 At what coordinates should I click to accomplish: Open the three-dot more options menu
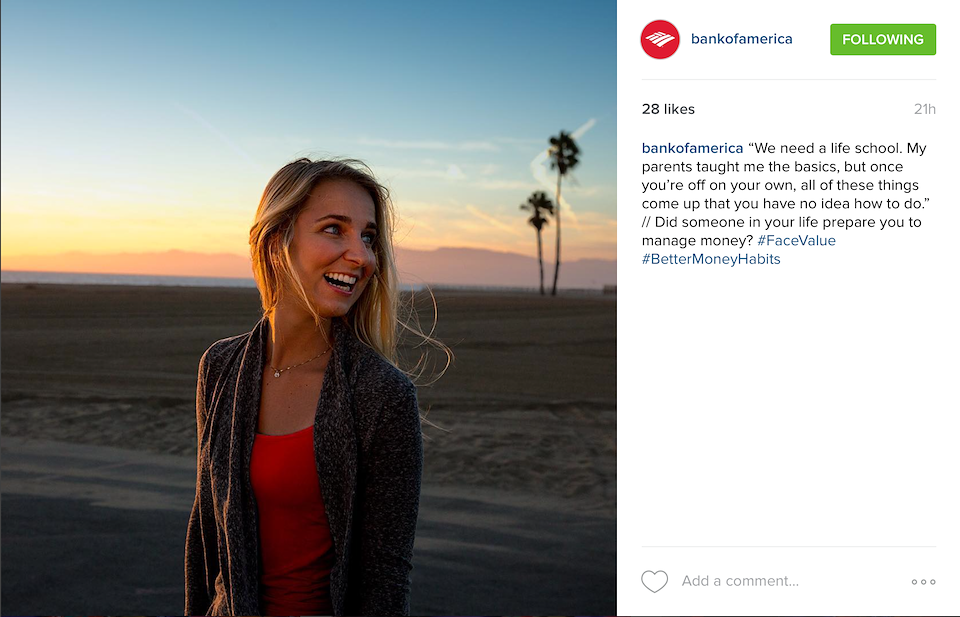923,581
